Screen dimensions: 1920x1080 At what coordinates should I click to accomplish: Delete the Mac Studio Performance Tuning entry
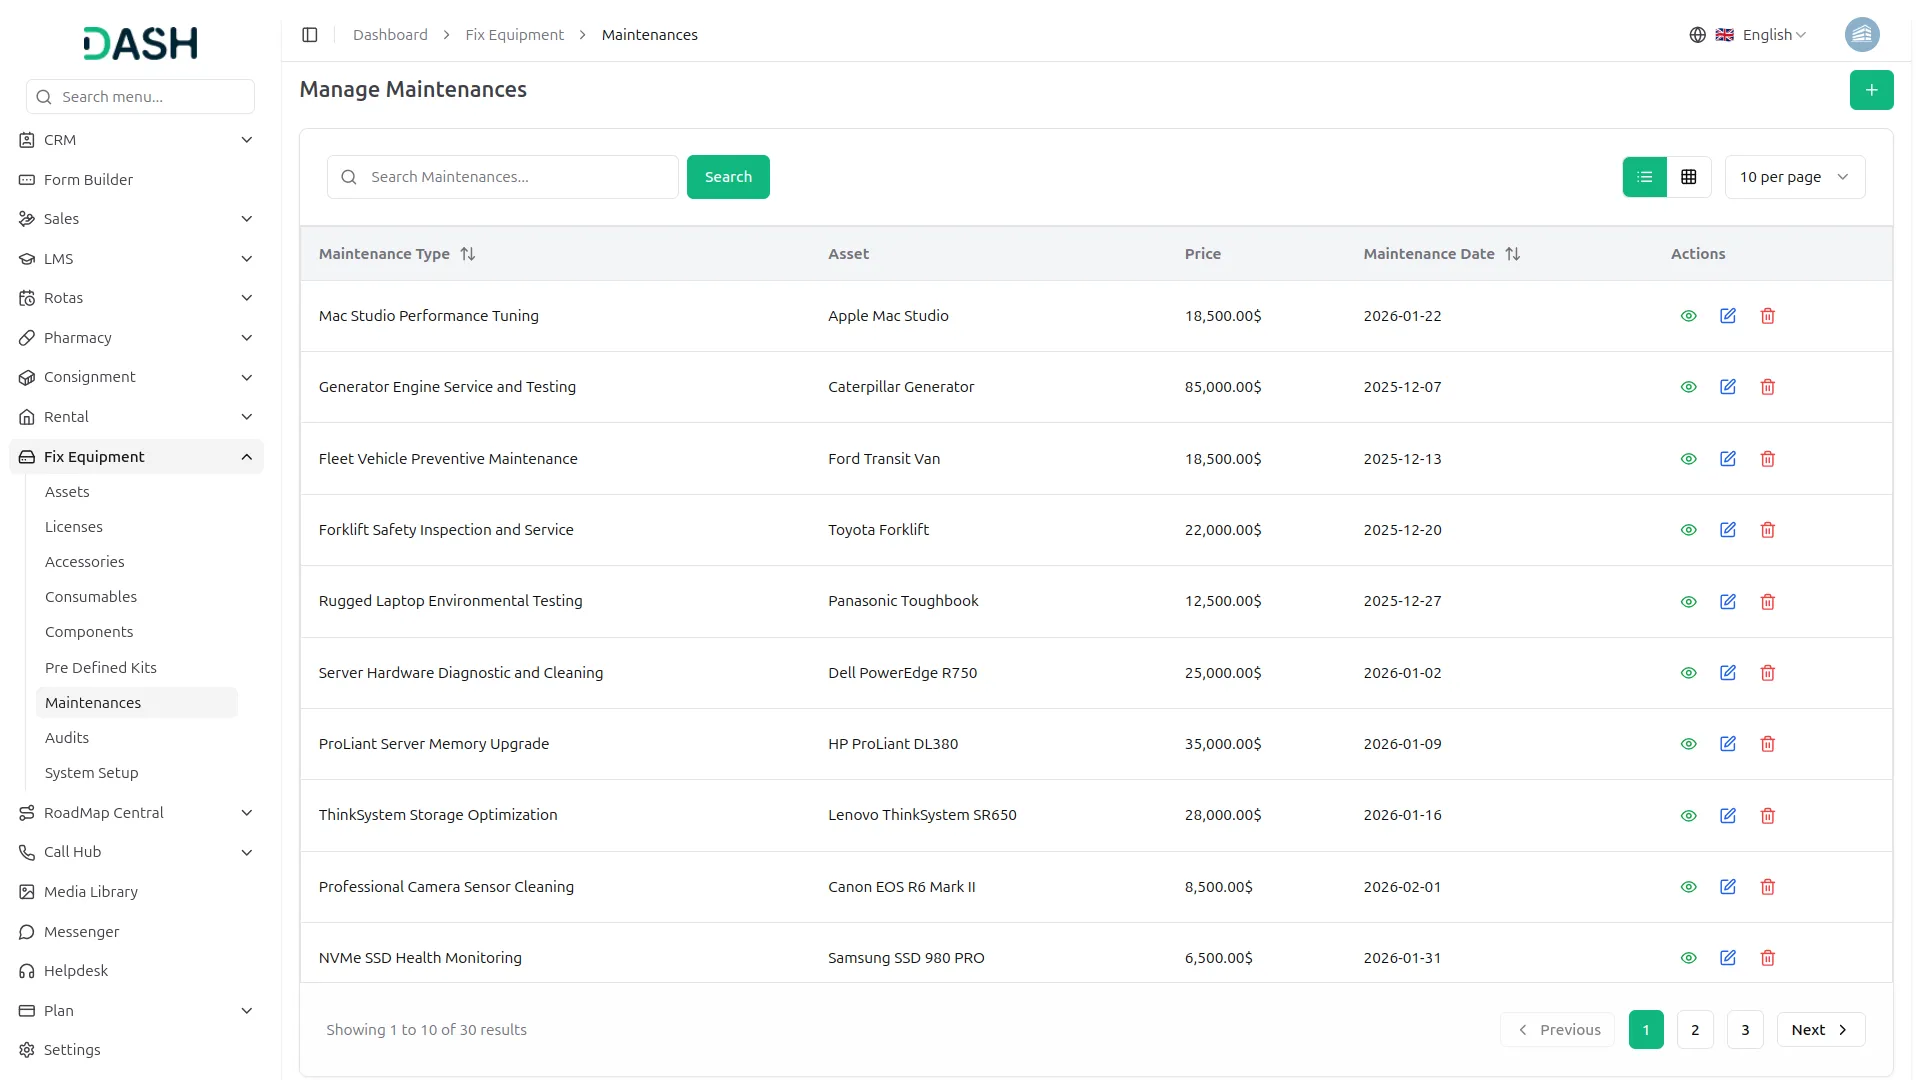coord(1767,316)
